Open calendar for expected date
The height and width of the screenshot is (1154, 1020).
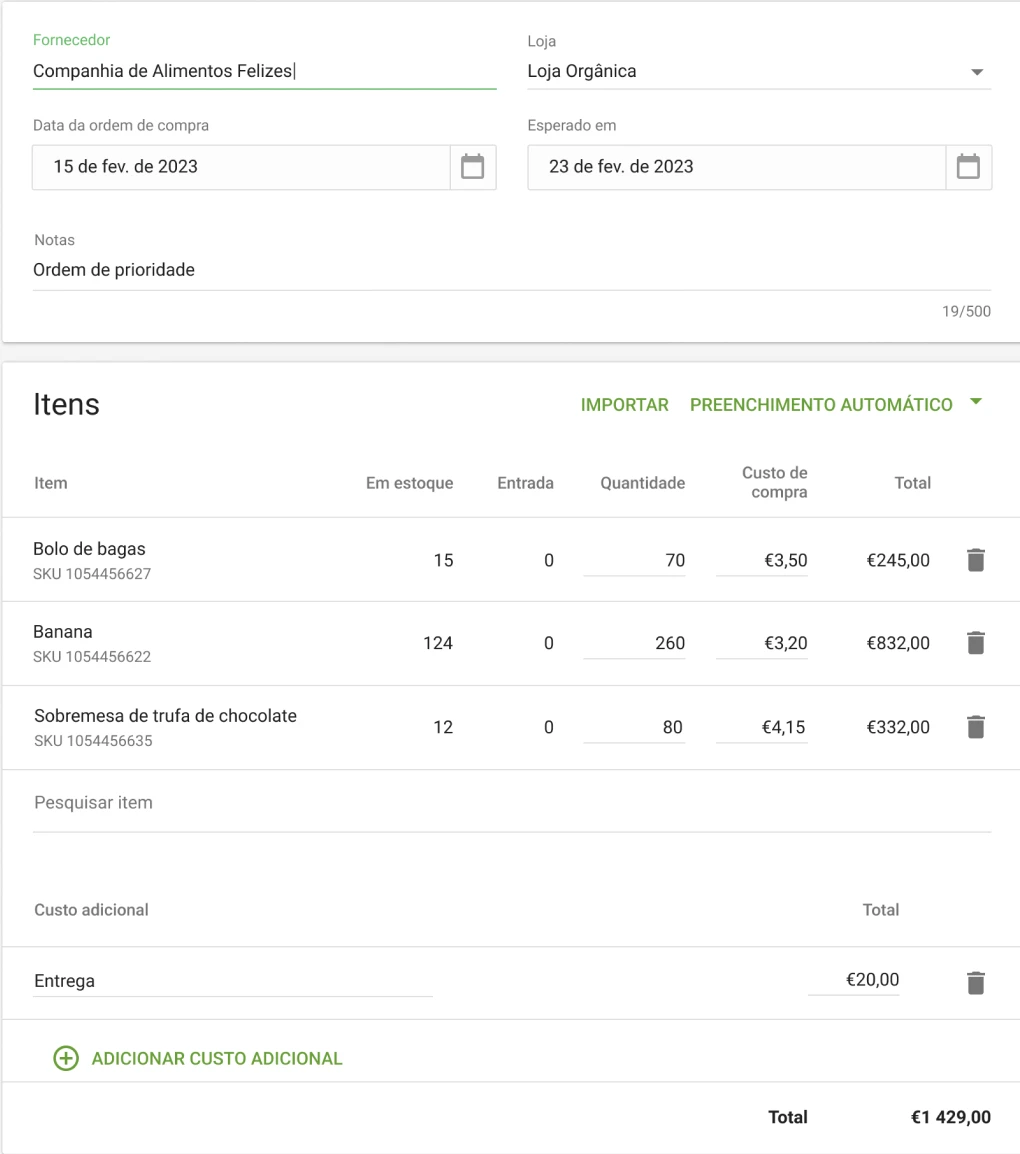(968, 167)
